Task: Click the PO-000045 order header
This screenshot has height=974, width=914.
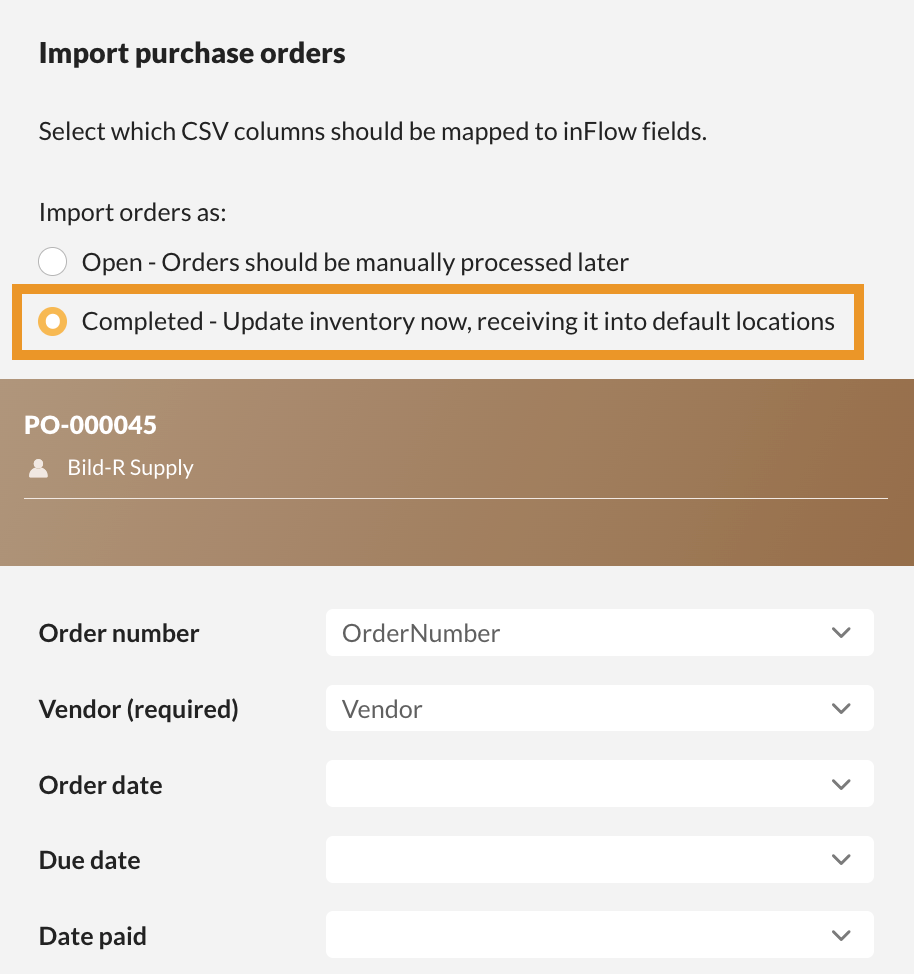Action: [90, 424]
